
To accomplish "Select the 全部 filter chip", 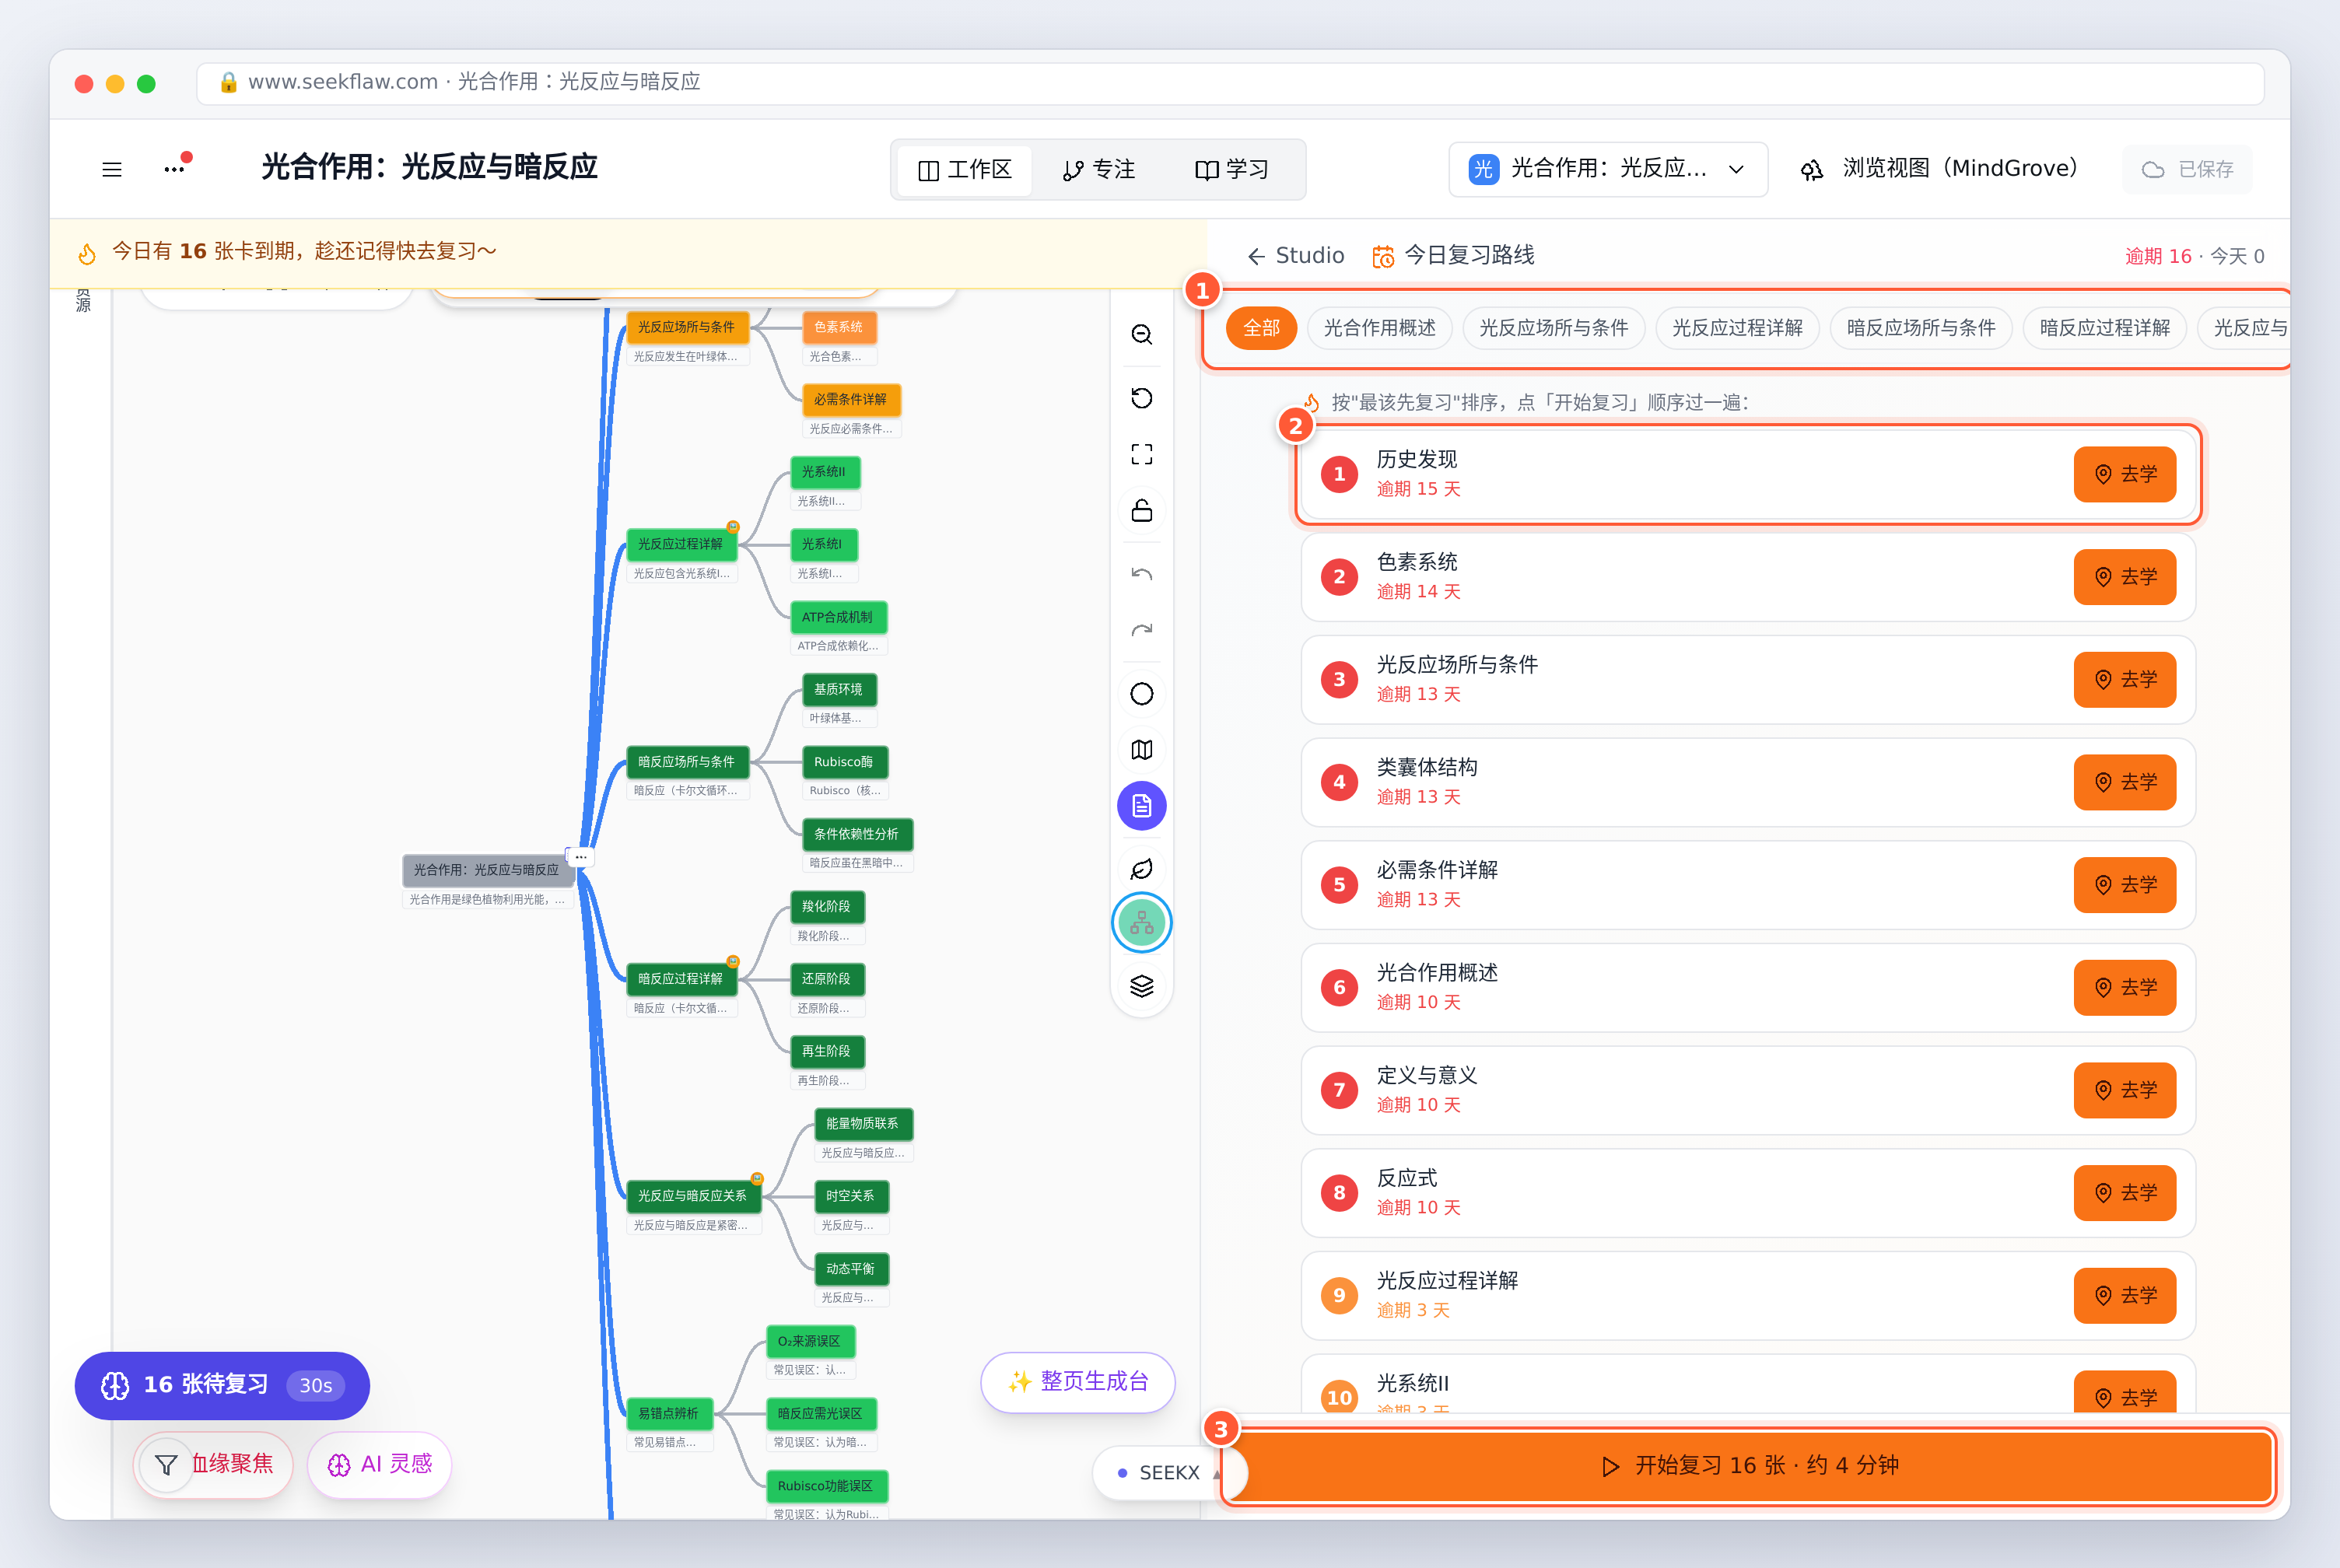I will click(x=1261, y=328).
